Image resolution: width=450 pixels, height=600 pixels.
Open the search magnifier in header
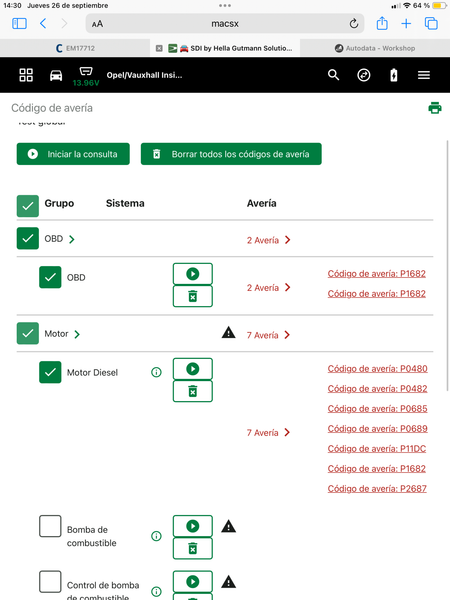point(333,75)
